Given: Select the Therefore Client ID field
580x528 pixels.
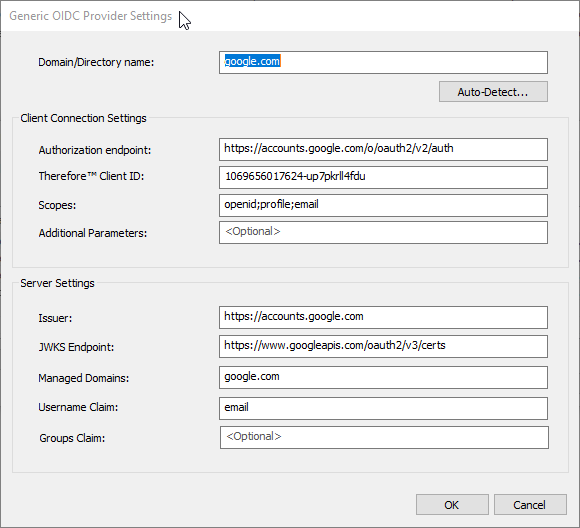Looking at the screenshot, I should pos(383,177).
